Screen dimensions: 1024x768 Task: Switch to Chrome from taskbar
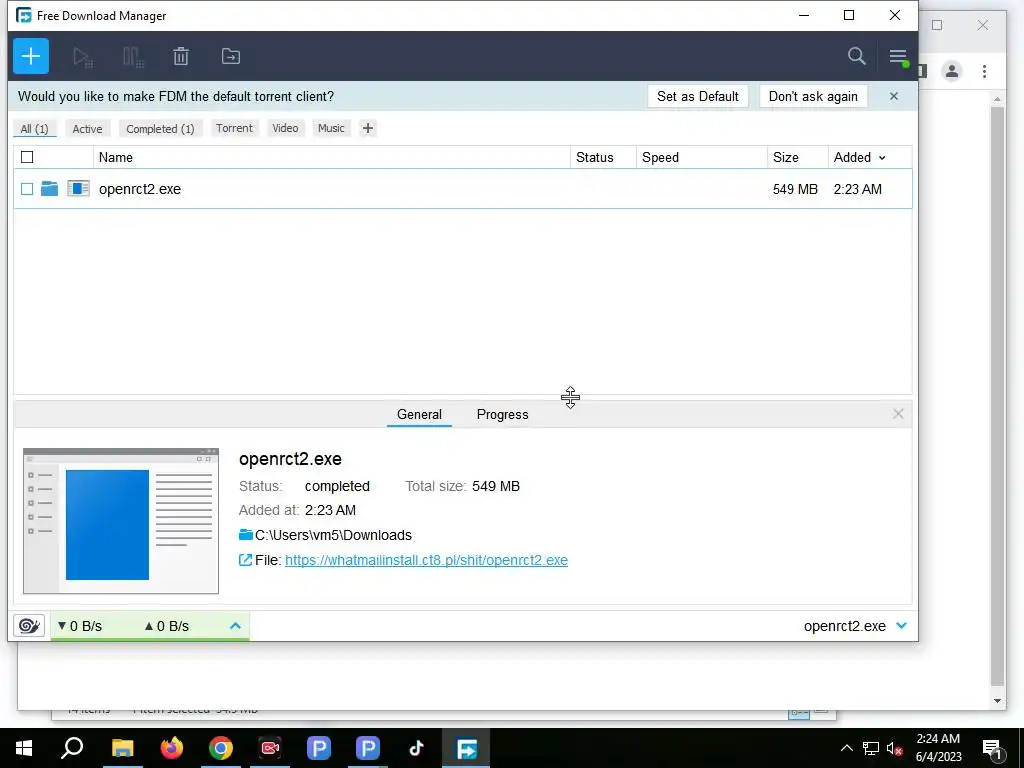tap(221, 748)
